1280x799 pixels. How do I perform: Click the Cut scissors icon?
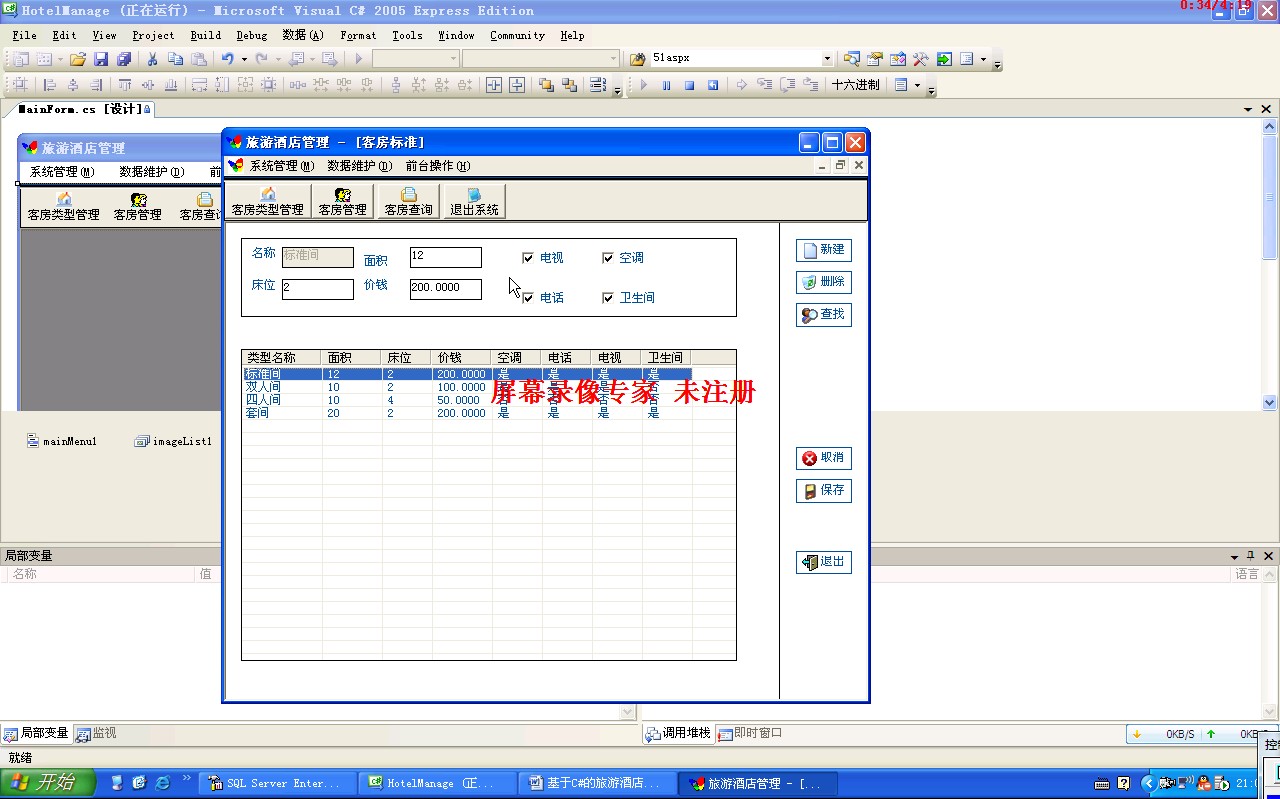[x=152, y=59]
